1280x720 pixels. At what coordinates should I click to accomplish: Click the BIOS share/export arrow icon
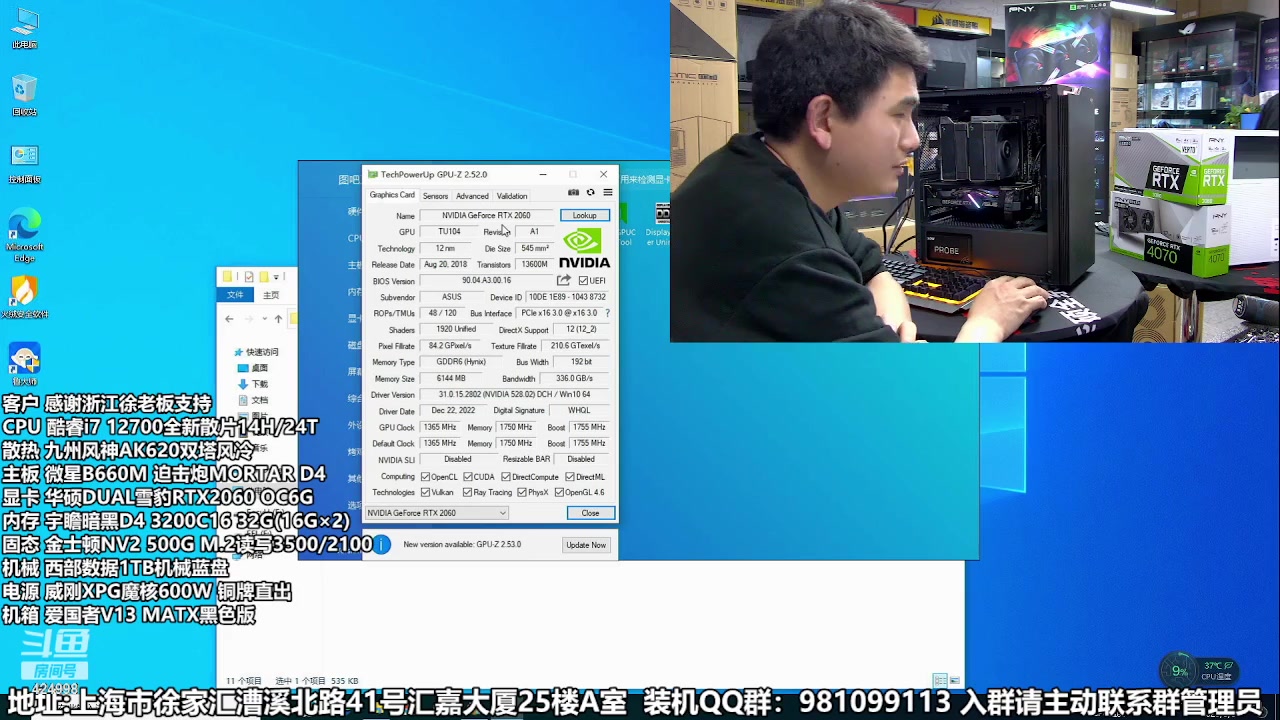click(x=564, y=280)
